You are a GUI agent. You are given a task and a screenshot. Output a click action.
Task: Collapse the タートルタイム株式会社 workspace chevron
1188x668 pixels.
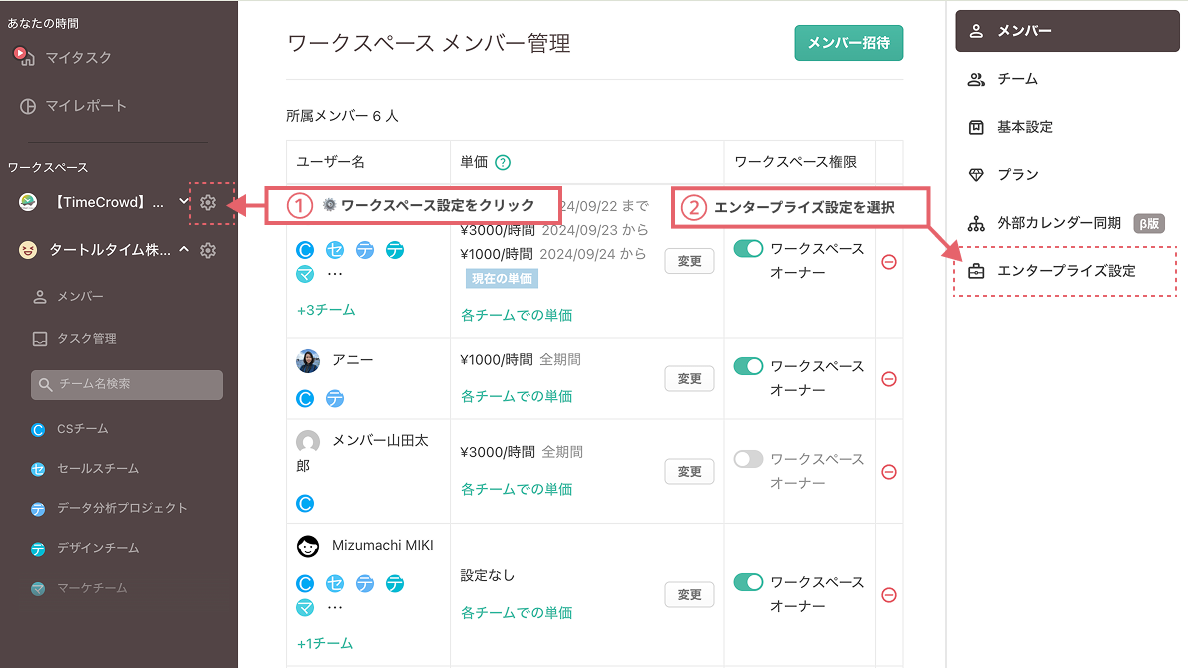184,250
